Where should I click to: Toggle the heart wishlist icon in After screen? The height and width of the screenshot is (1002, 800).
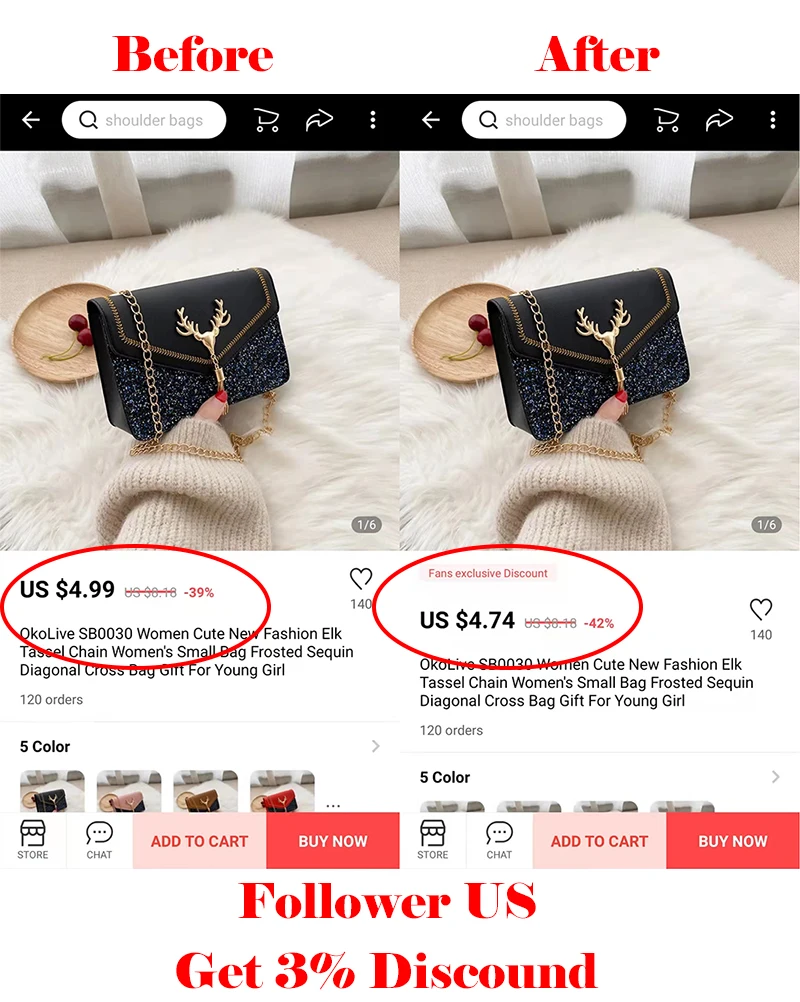click(761, 609)
